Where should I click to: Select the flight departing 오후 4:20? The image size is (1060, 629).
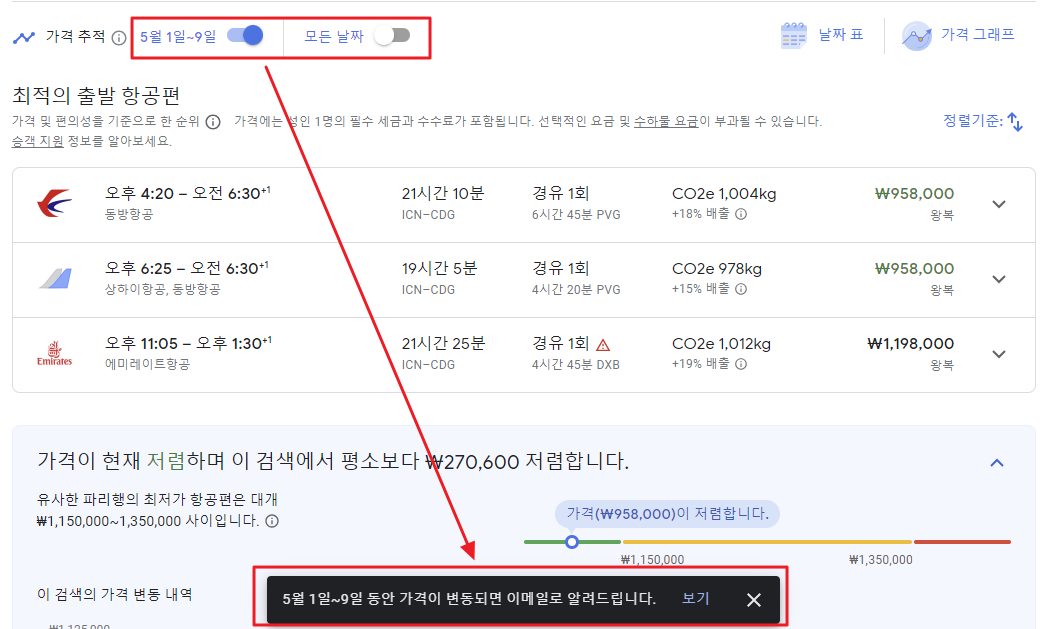(524, 205)
